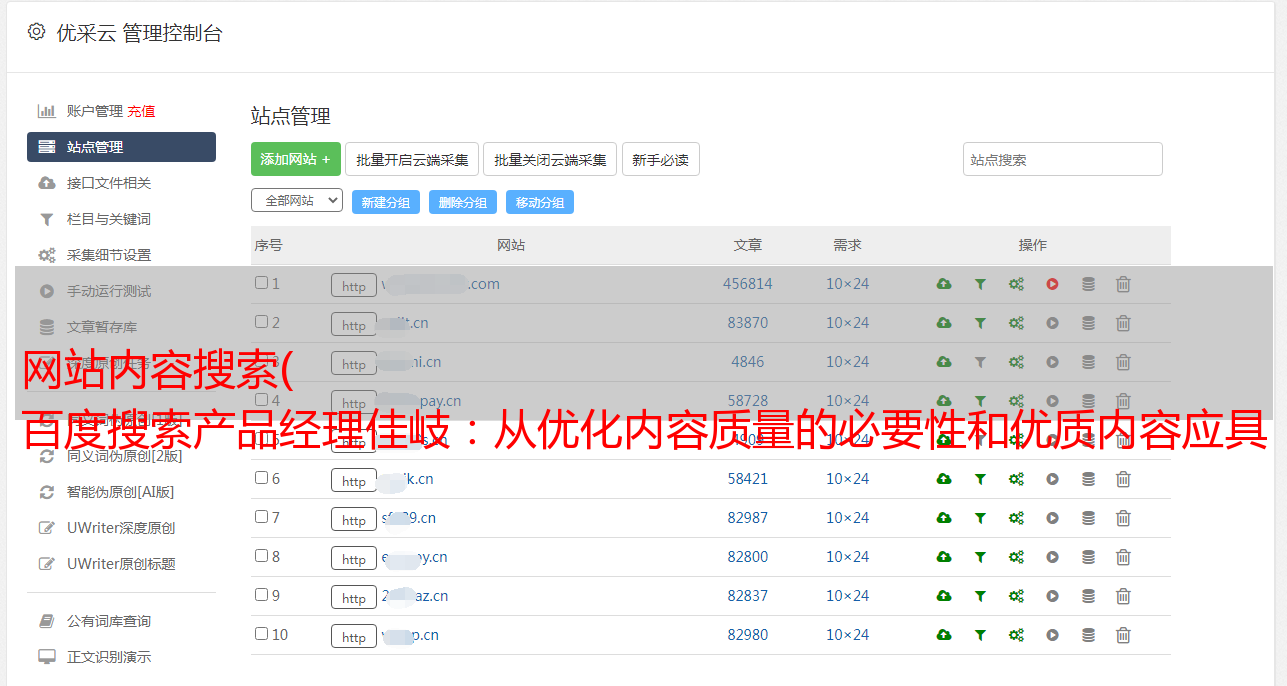Open cloud upload icon for row 1
Screen dimensions: 1287x686
click(x=944, y=284)
